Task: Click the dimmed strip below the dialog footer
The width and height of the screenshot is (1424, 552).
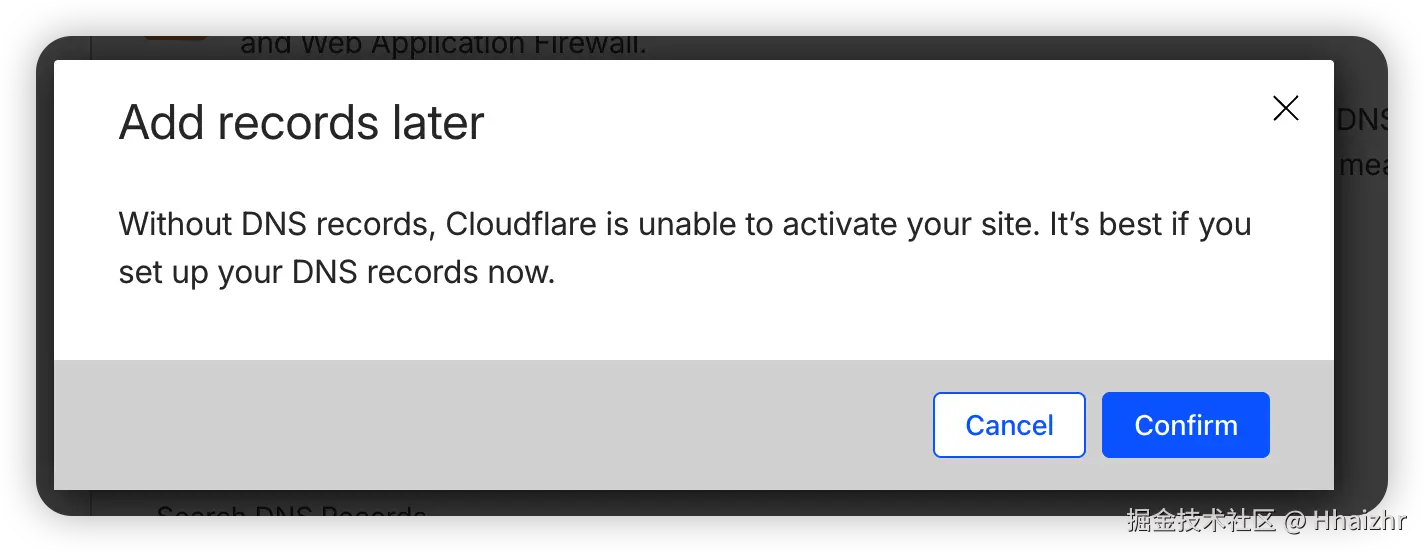Action: point(700,502)
